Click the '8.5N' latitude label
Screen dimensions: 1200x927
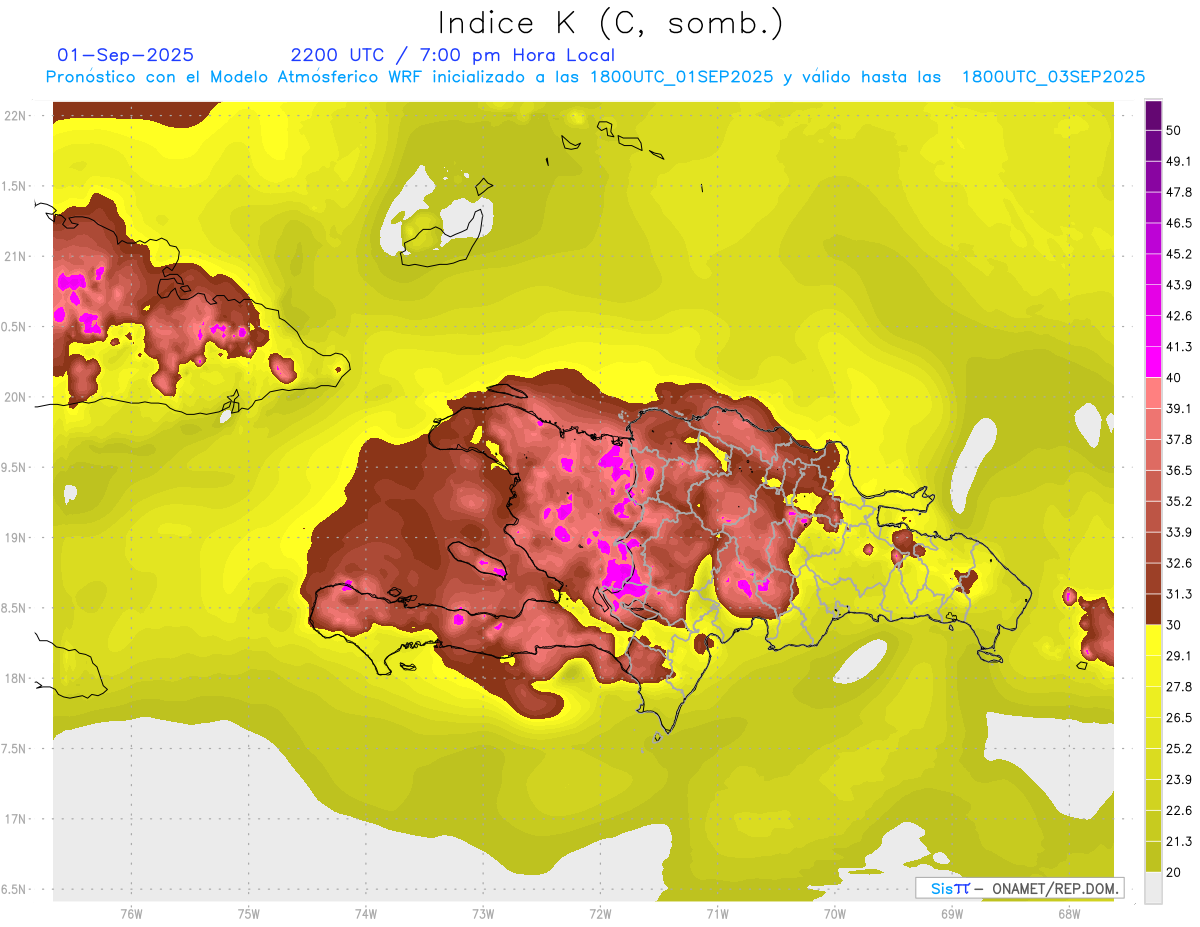(x=15, y=608)
